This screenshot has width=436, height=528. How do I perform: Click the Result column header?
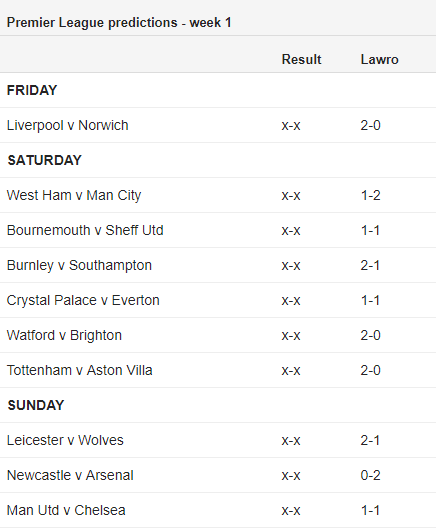coord(301,60)
